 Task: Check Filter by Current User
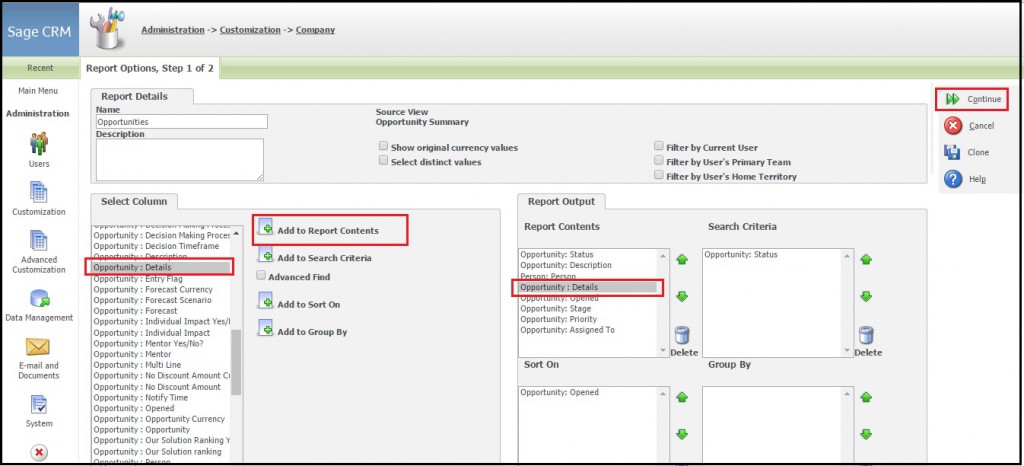pyautogui.click(x=659, y=146)
